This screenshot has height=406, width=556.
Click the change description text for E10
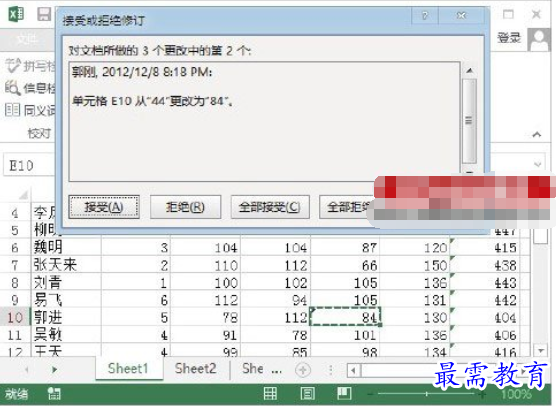click(x=153, y=101)
